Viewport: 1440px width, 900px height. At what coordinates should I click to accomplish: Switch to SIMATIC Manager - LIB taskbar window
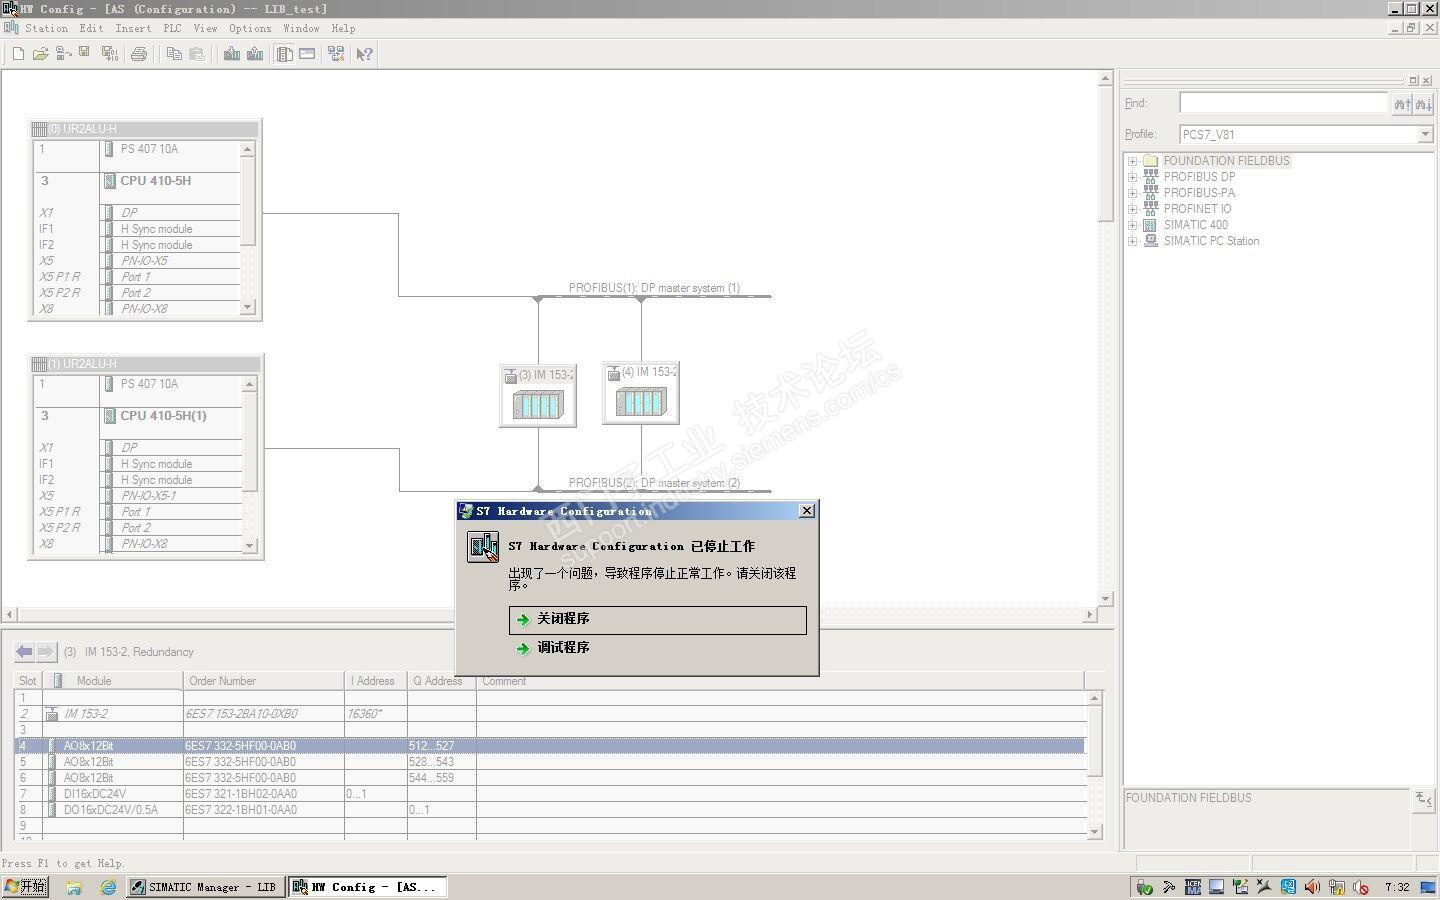206,887
